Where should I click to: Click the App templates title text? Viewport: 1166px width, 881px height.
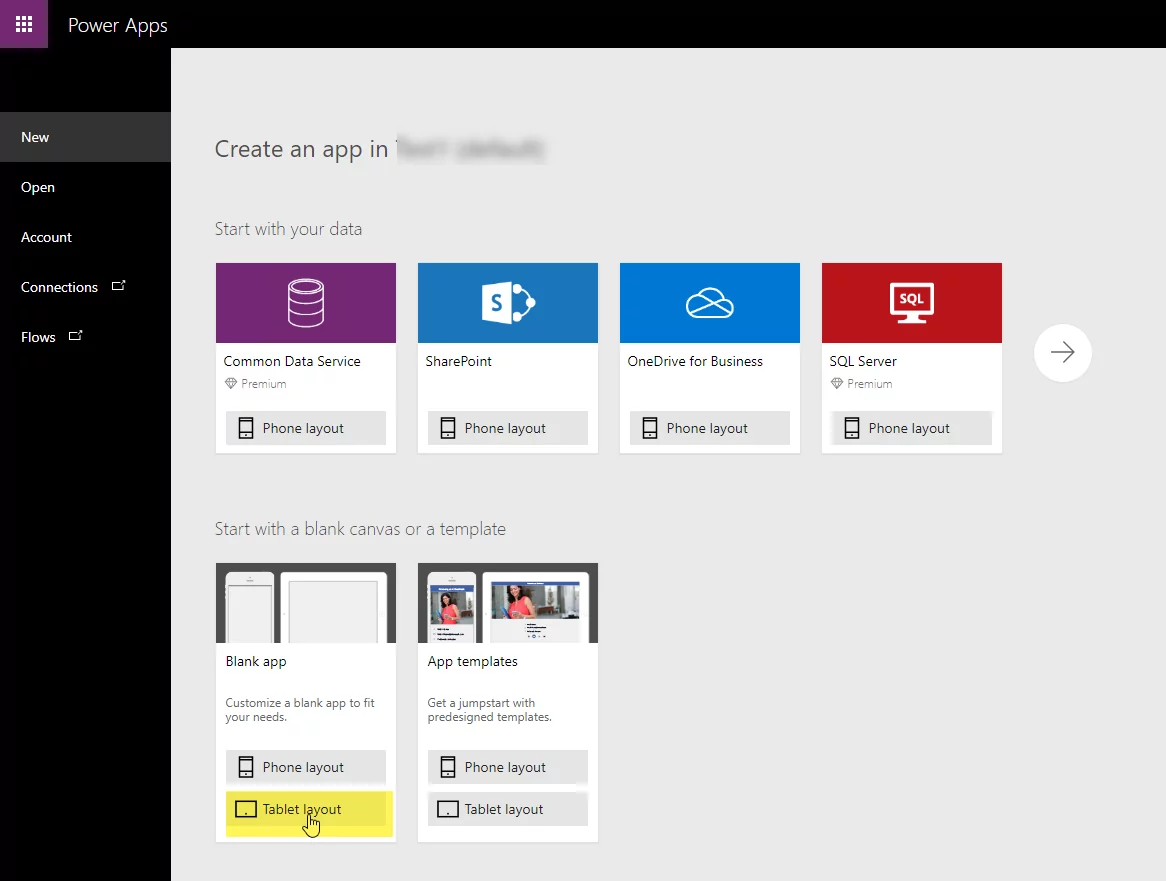pos(472,662)
